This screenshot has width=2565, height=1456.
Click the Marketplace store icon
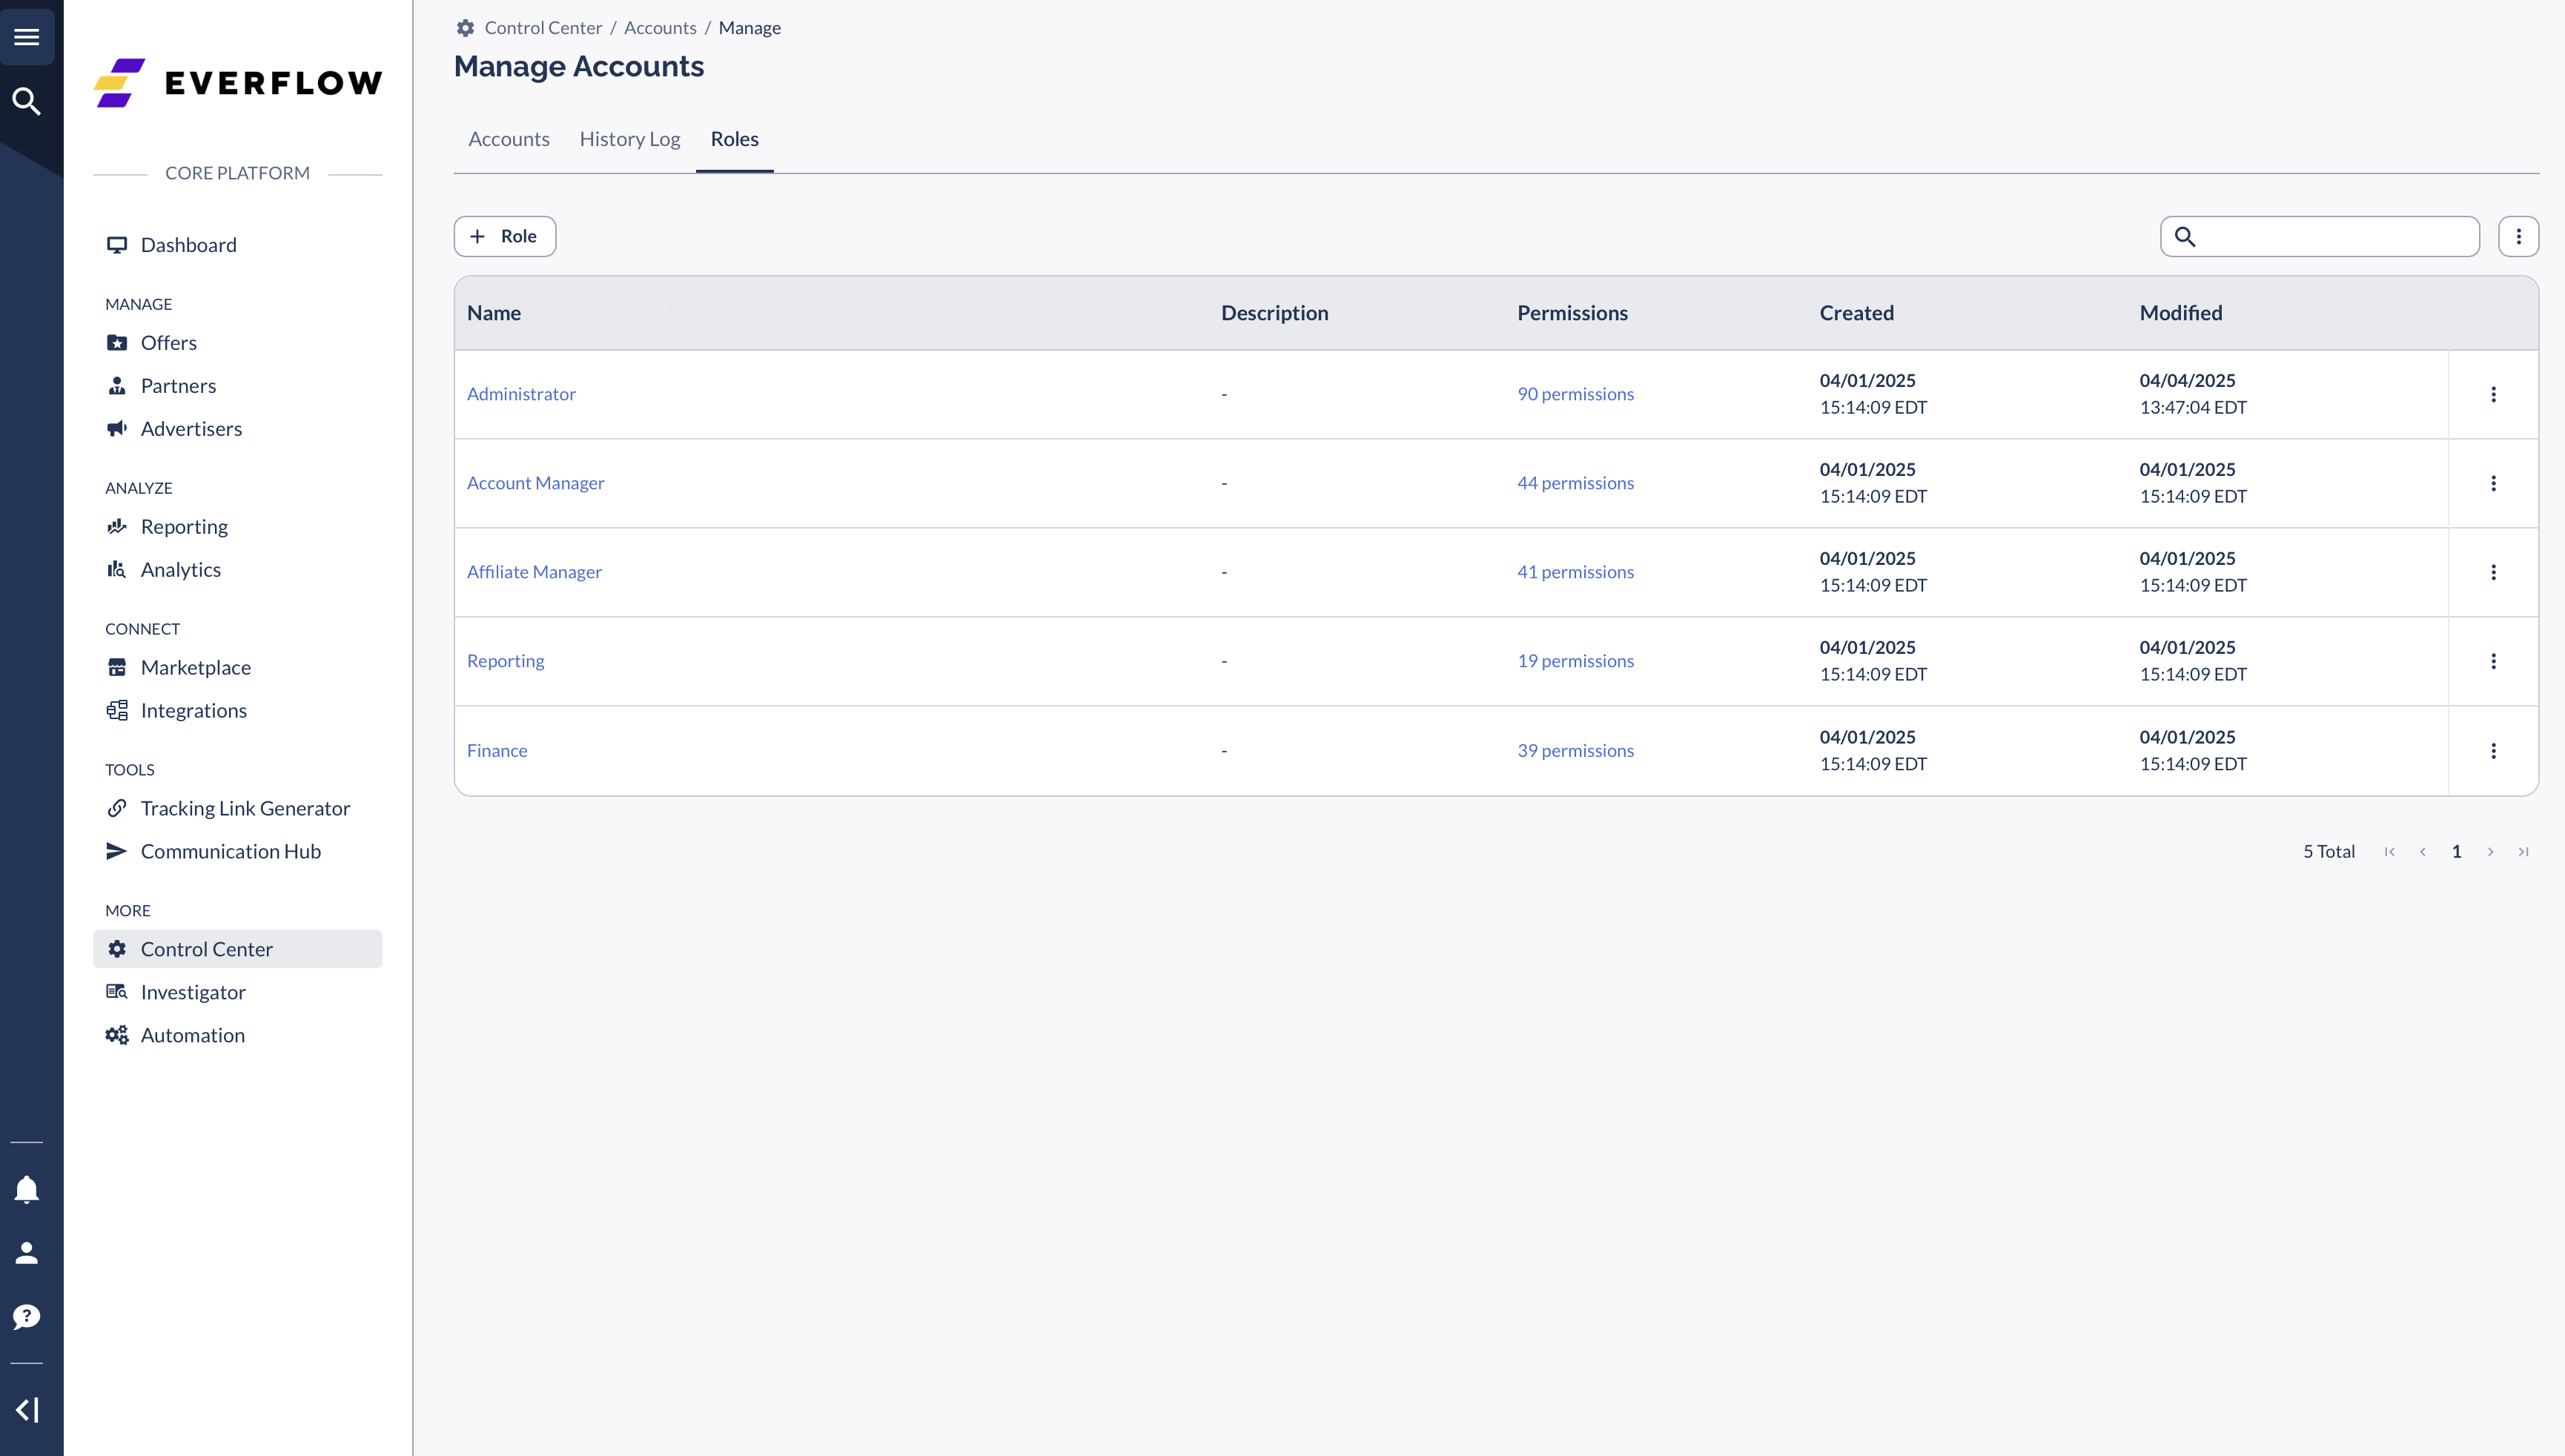click(x=117, y=668)
